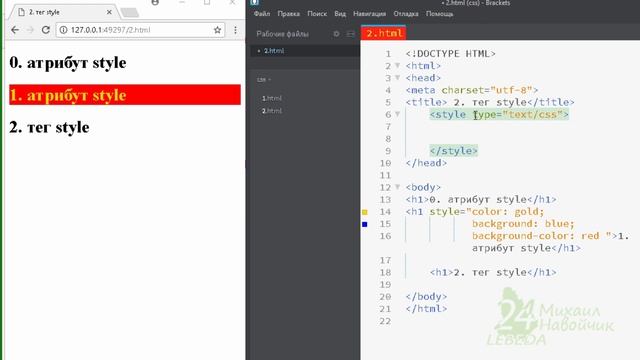Click the gold color marker on line 14
The width and height of the screenshot is (640, 360).
(x=364, y=212)
